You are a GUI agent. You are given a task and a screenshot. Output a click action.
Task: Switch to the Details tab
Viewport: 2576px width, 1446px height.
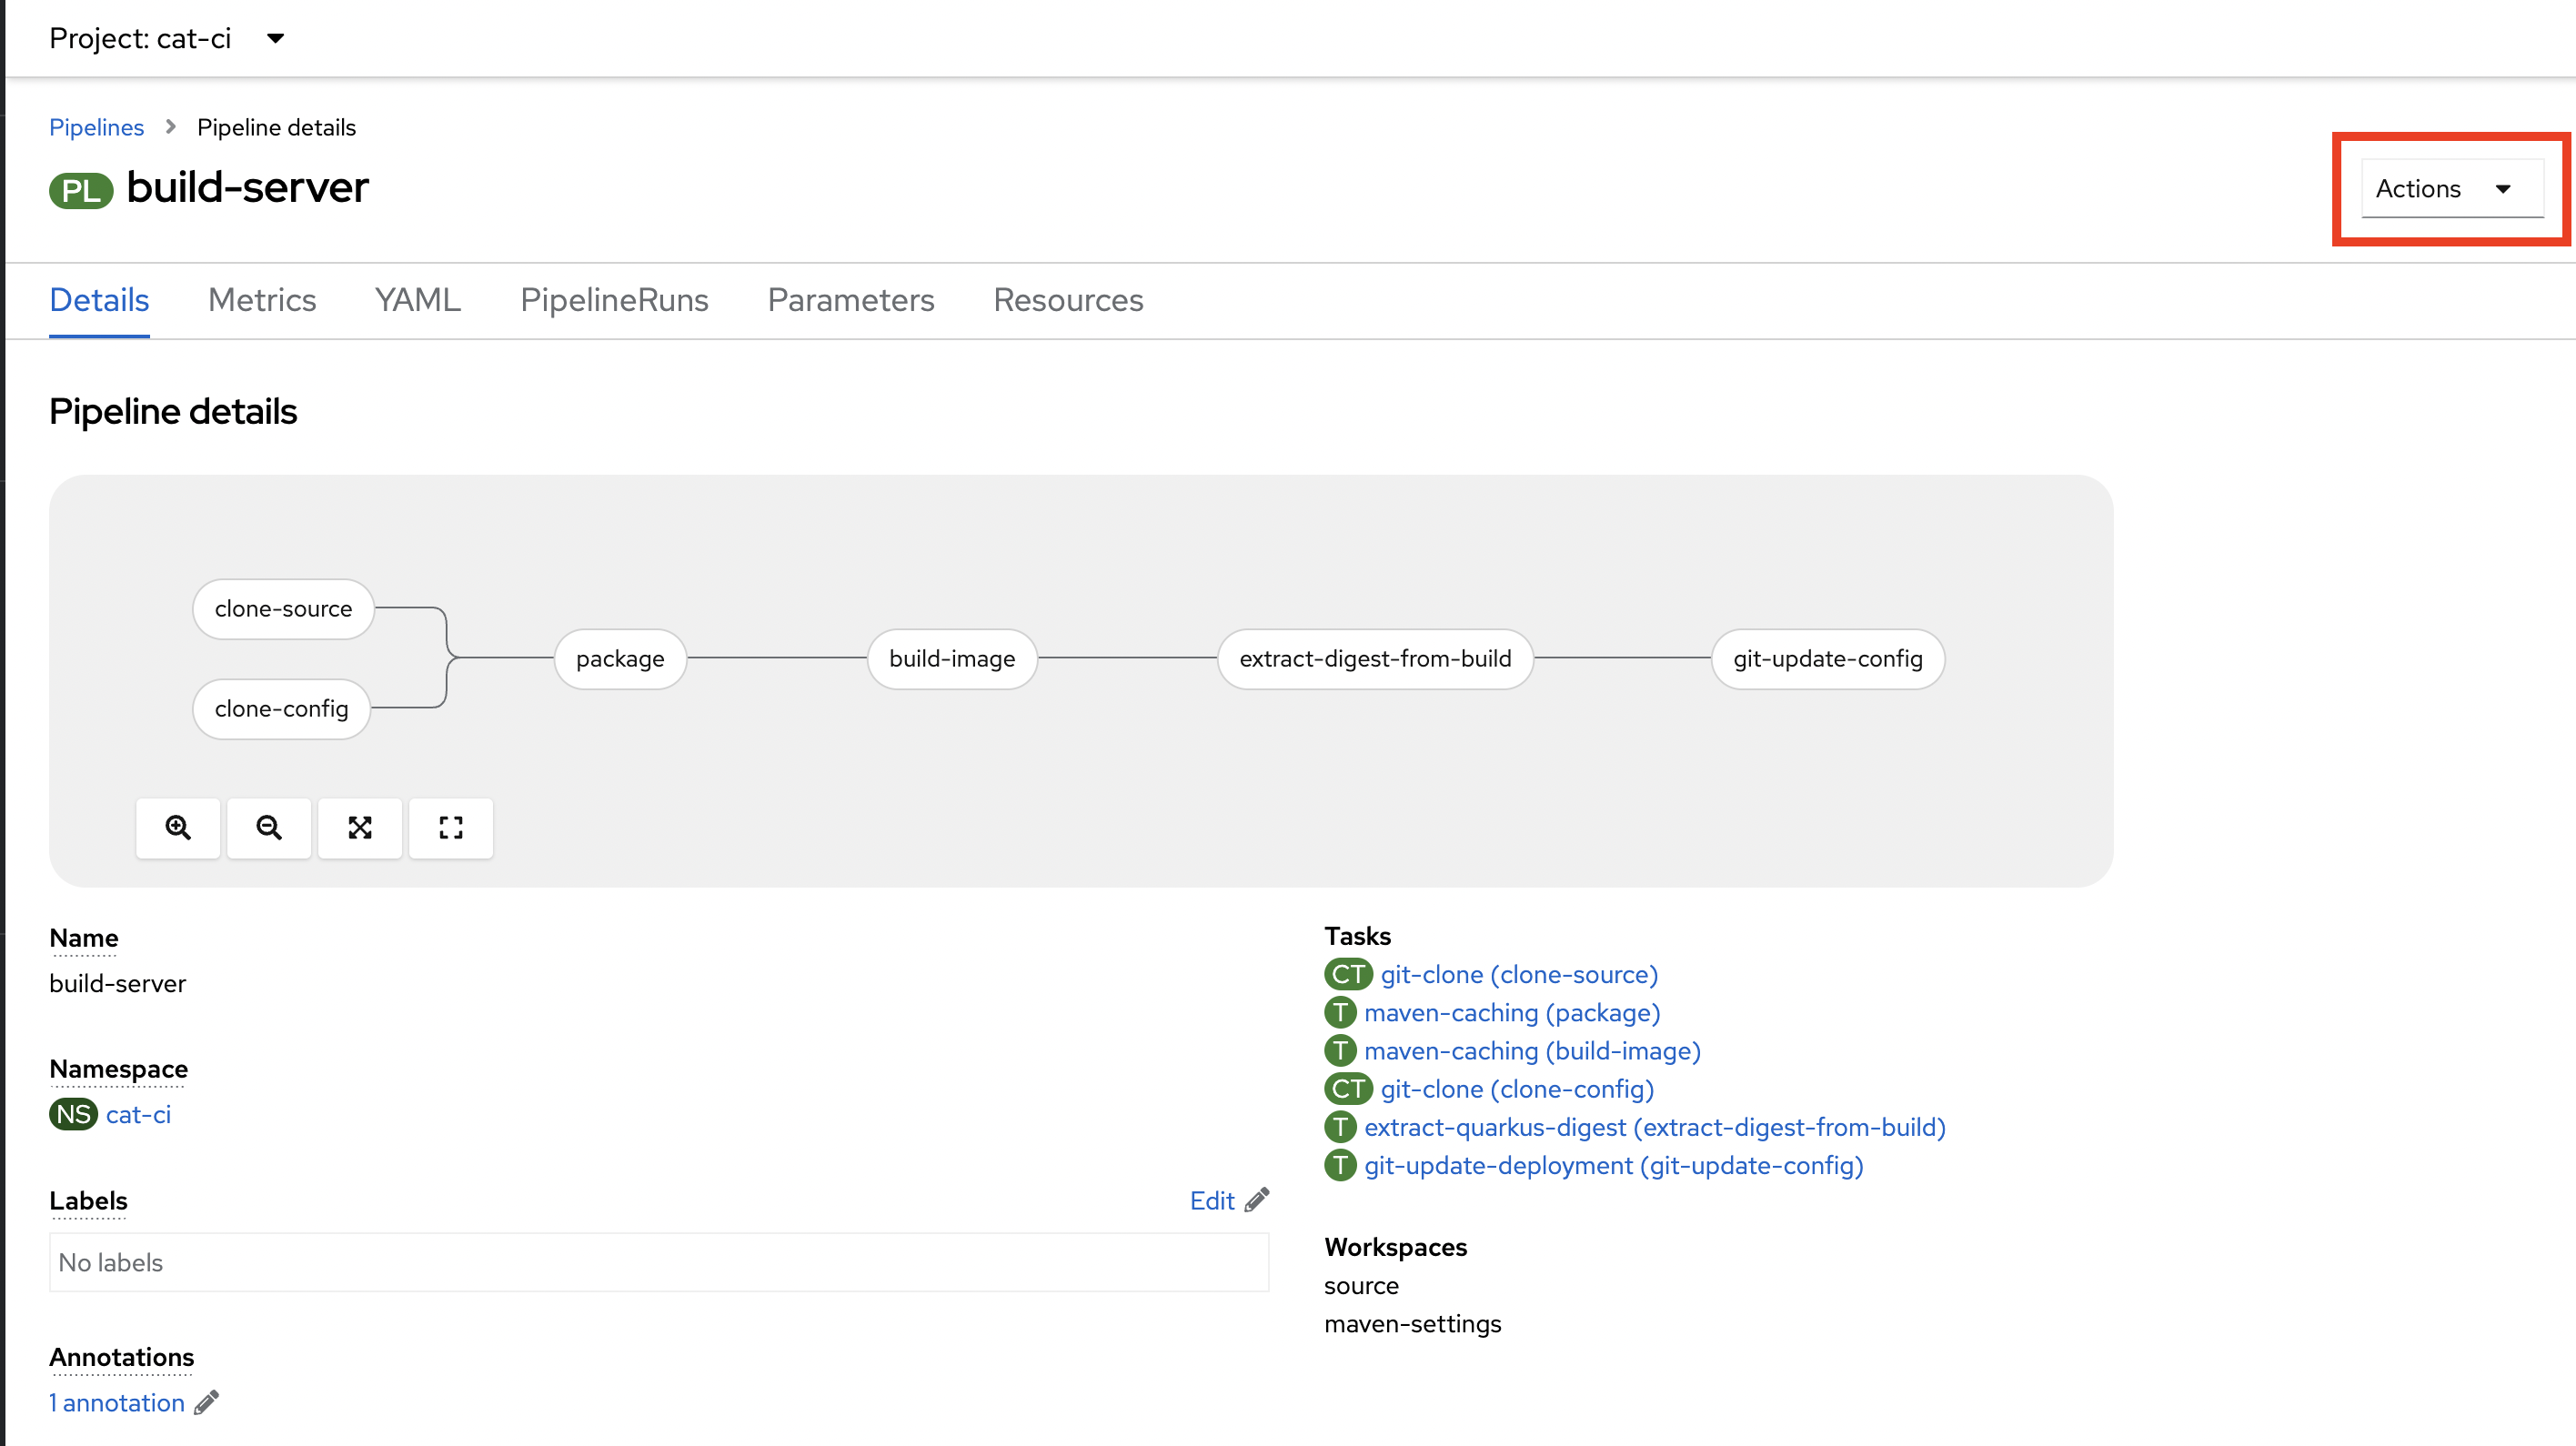click(x=99, y=300)
